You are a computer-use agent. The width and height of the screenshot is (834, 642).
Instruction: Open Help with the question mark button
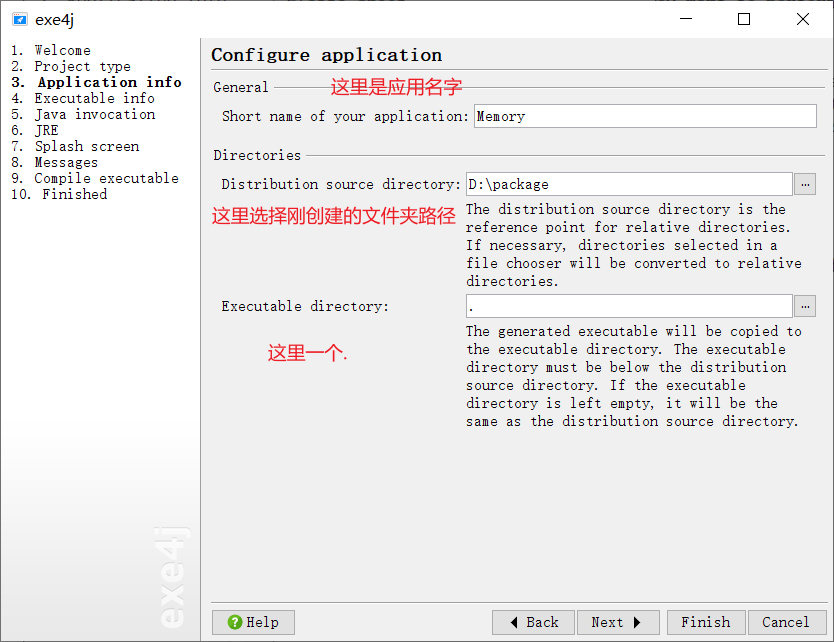pos(252,622)
